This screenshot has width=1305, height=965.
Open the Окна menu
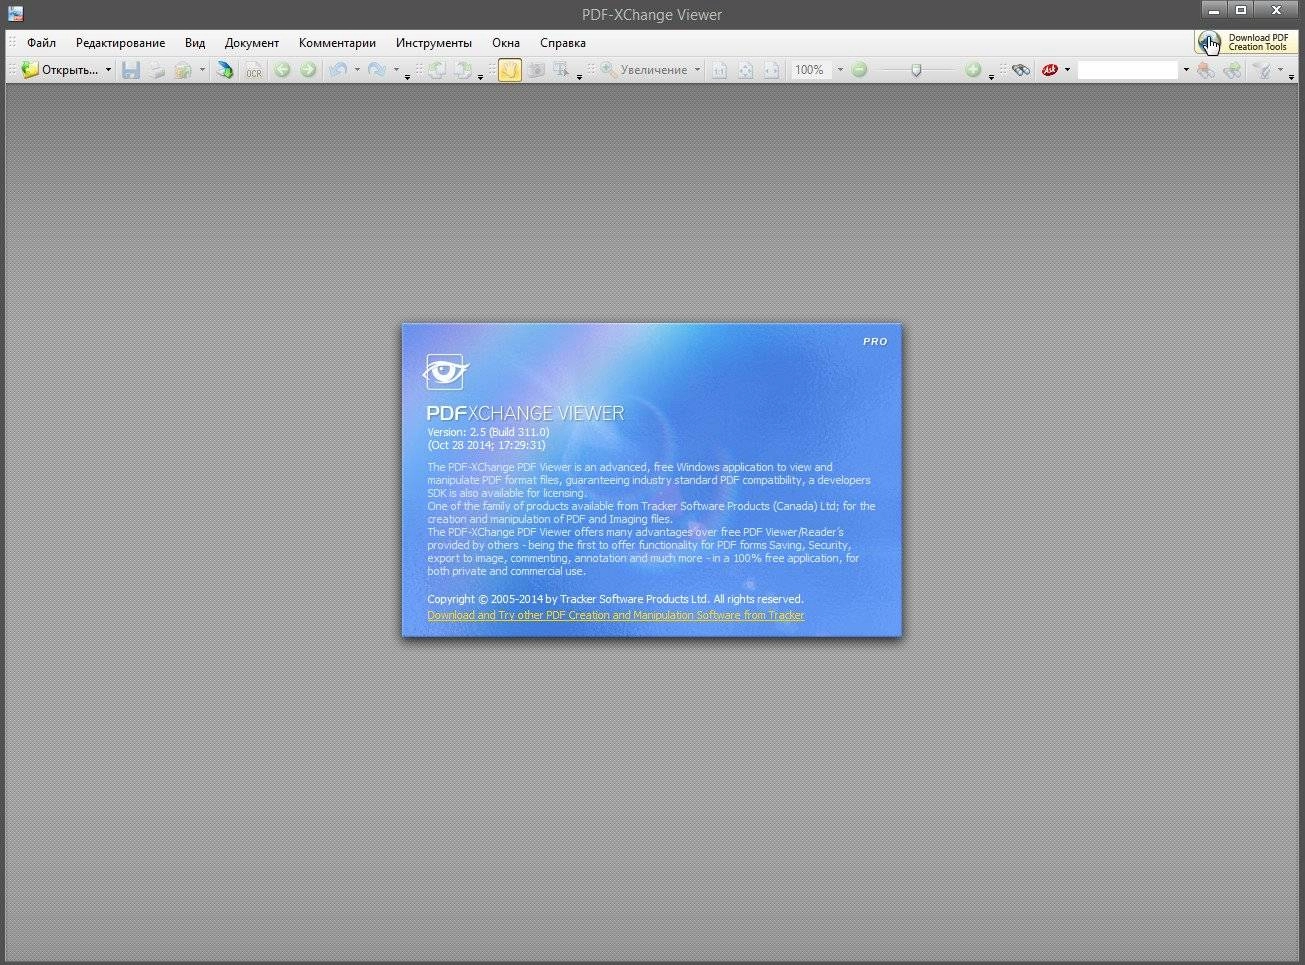point(506,43)
